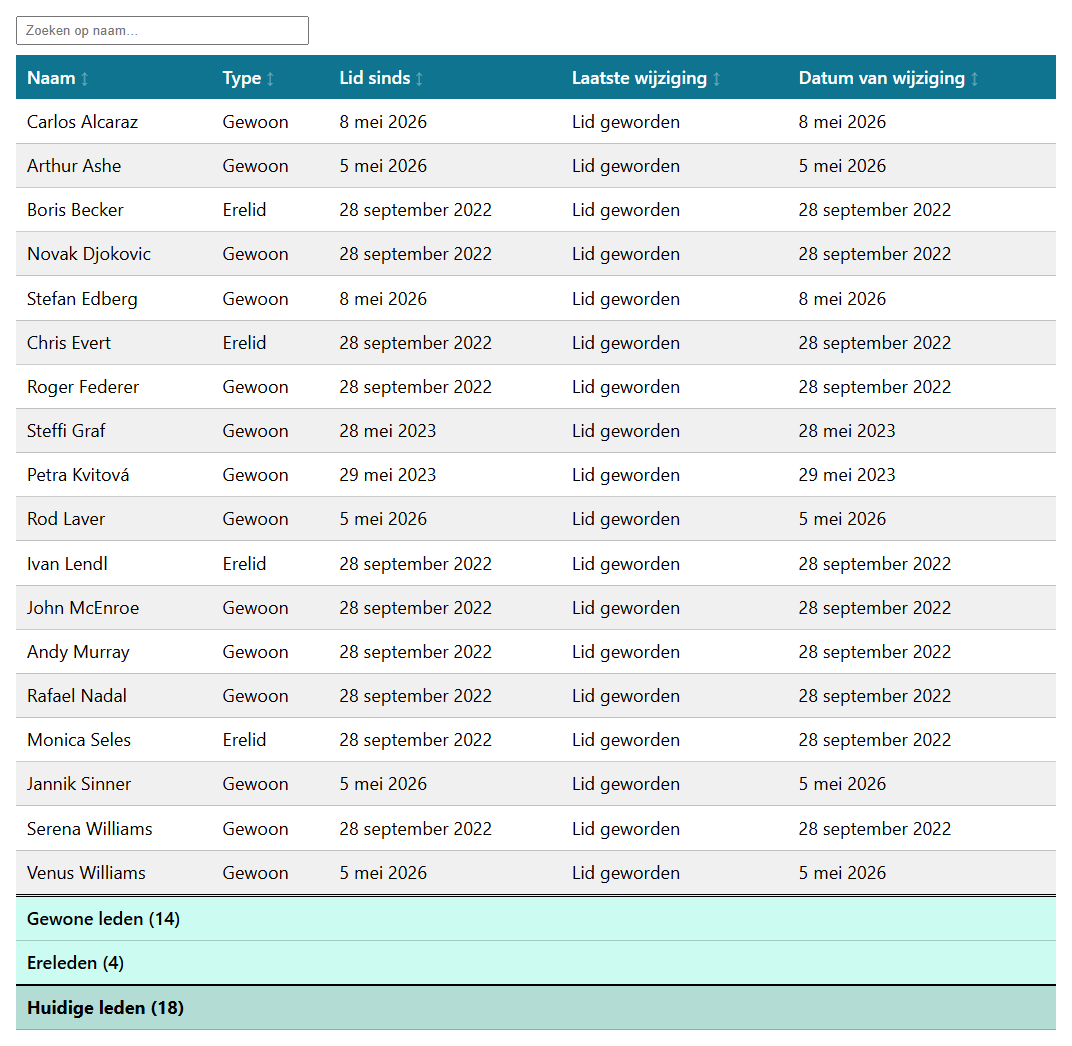Viewport: 1072px width, 1046px height.
Task: Click the Naam column header text
Action: tap(51, 78)
